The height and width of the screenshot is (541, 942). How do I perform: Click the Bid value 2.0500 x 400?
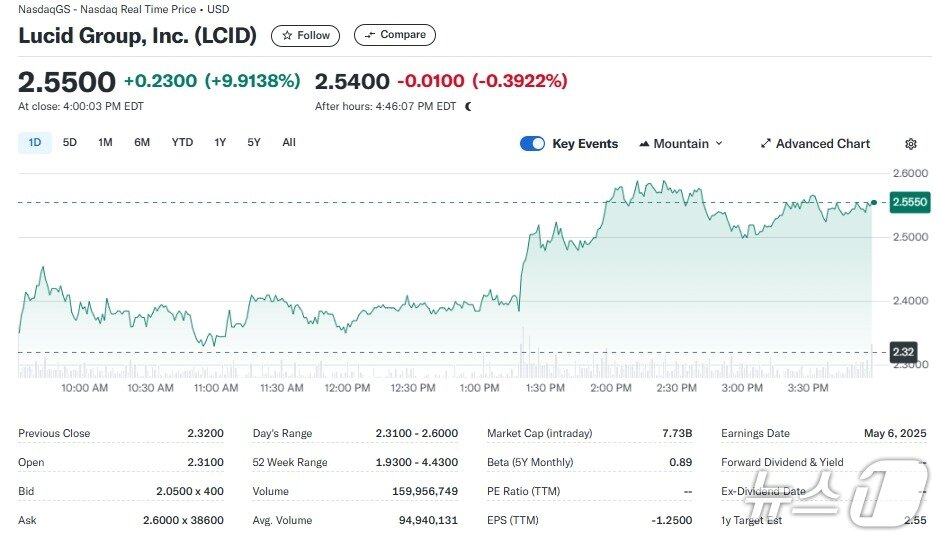point(190,491)
